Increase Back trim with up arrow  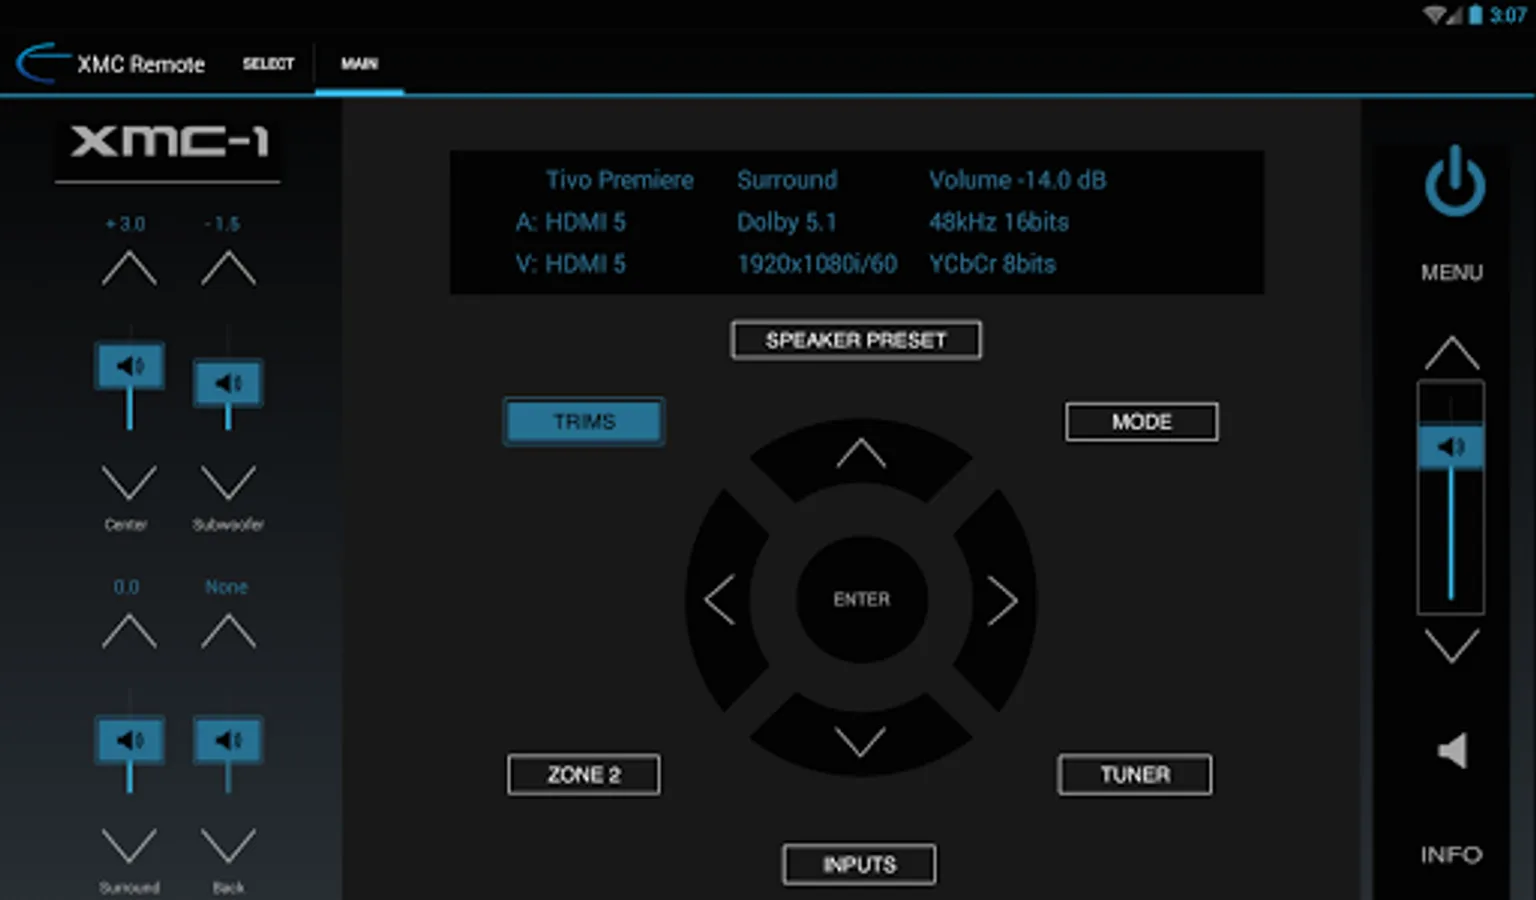click(228, 632)
